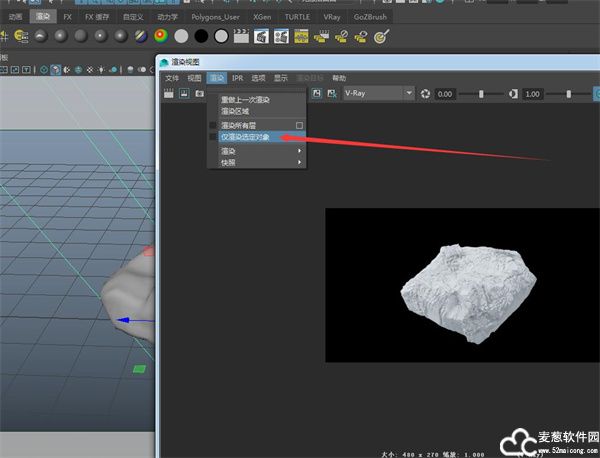Click the gamma icon beside the 1.00 field
This screenshot has width=600, height=458.
[514, 93]
